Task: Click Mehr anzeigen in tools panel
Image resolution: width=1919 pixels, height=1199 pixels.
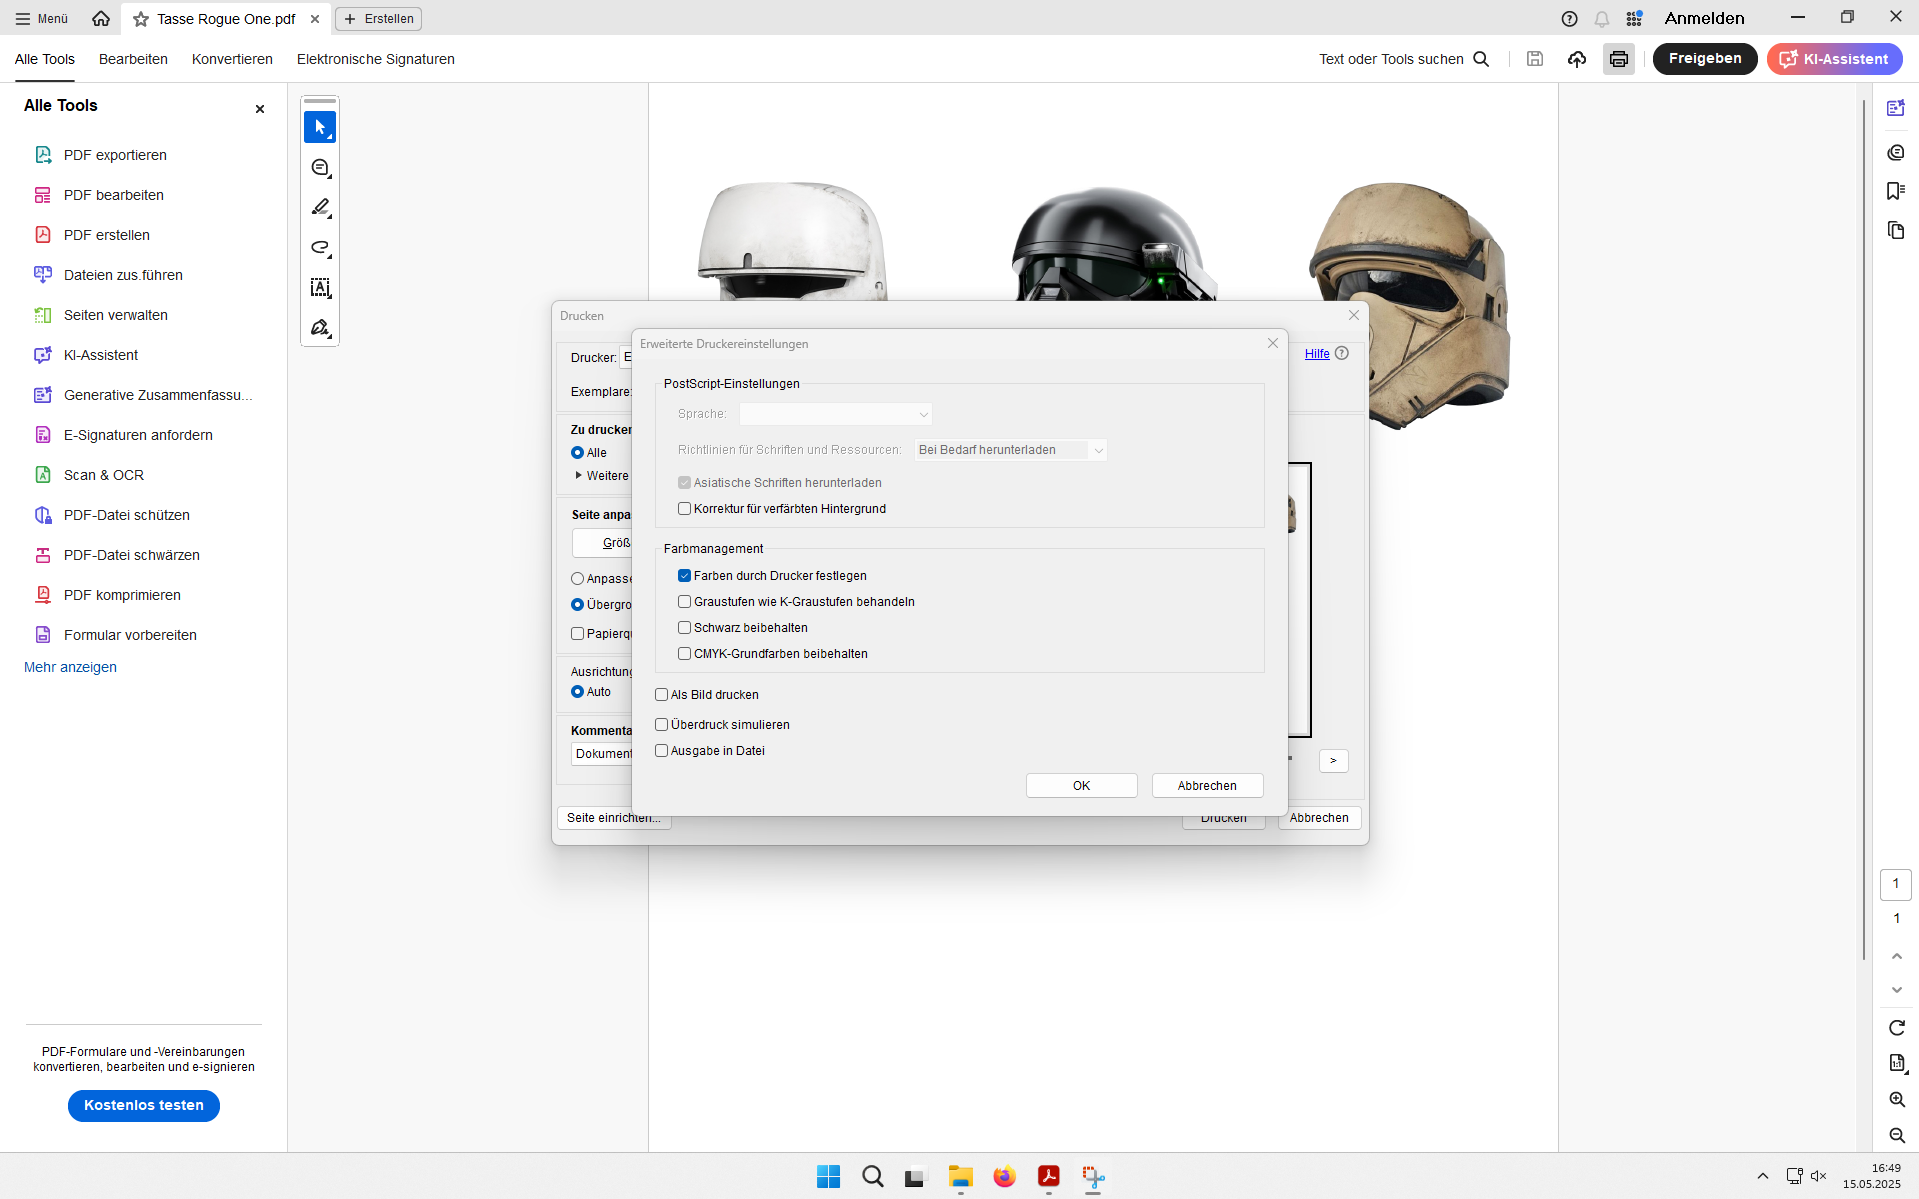Action: pyautogui.click(x=70, y=667)
